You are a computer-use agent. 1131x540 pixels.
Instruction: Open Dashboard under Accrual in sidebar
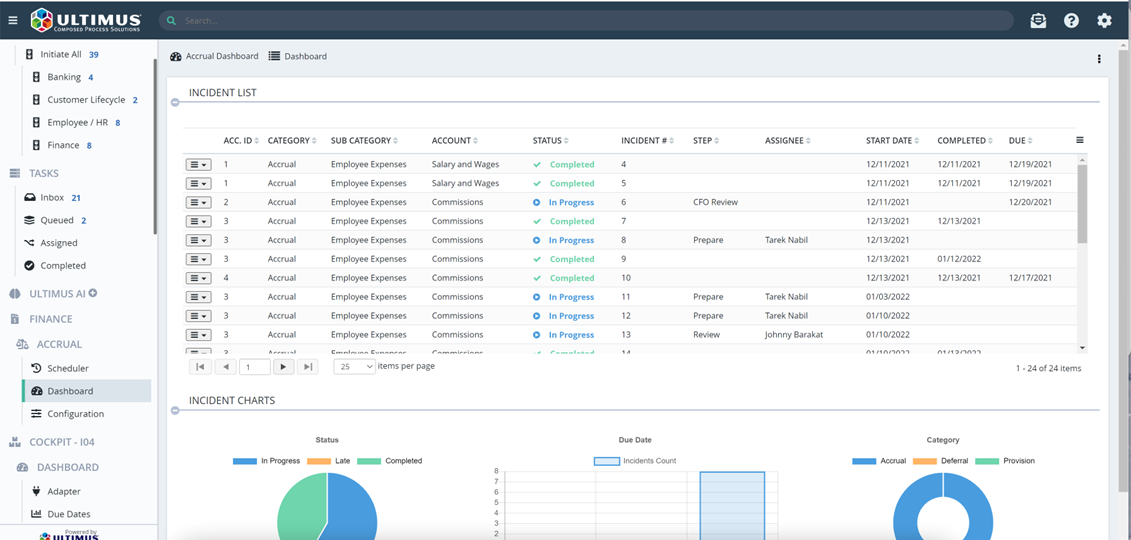pyautogui.click(x=87, y=391)
